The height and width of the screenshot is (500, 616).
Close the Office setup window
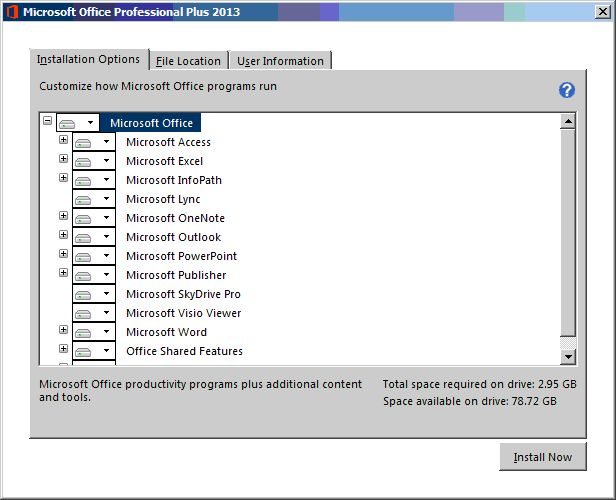(603, 12)
